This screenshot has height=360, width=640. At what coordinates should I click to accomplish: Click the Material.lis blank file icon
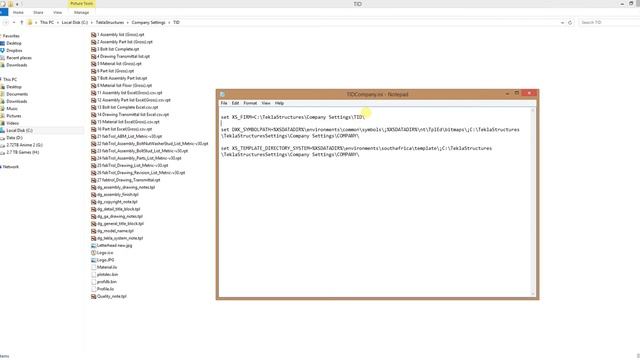click(x=93, y=267)
